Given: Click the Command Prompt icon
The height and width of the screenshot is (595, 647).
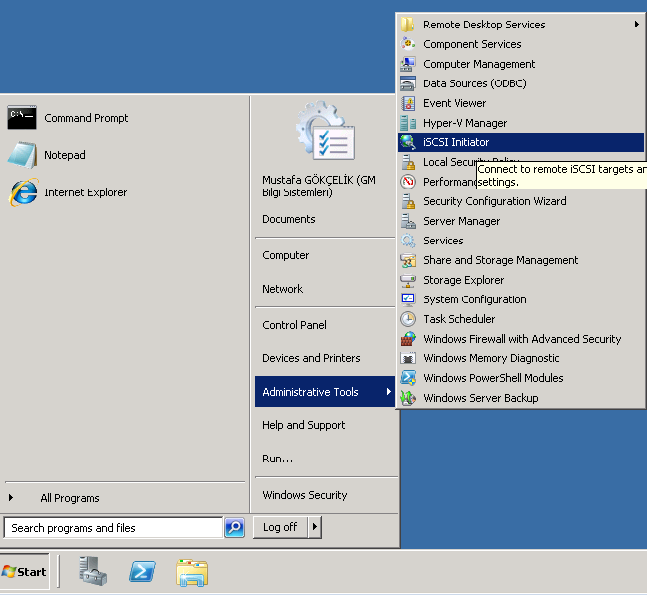Looking at the screenshot, I should coord(22,118).
